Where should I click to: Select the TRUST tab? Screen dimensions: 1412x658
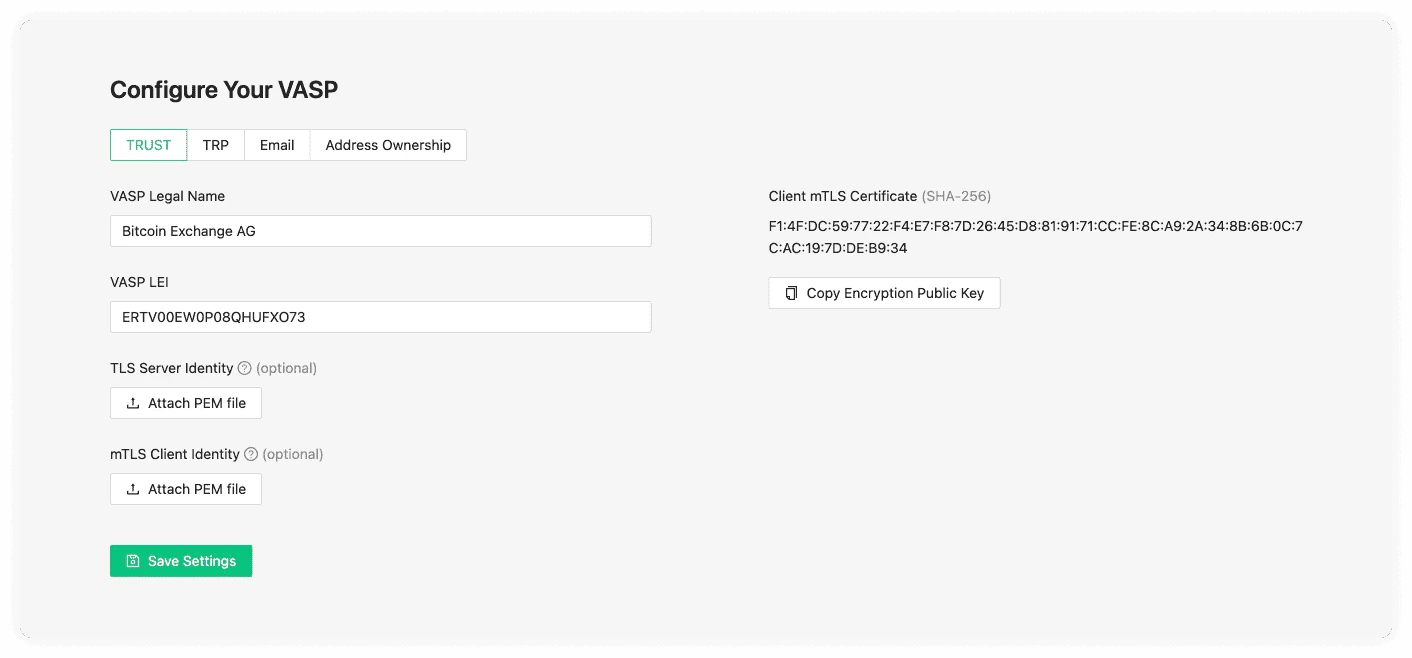pyautogui.click(x=148, y=144)
